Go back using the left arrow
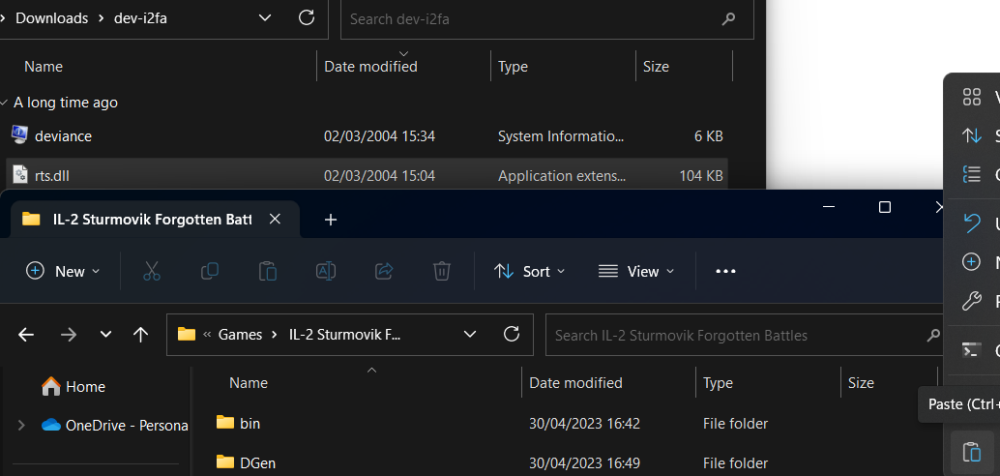Image resolution: width=1000 pixels, height=476 pixels. click(27, 335)
